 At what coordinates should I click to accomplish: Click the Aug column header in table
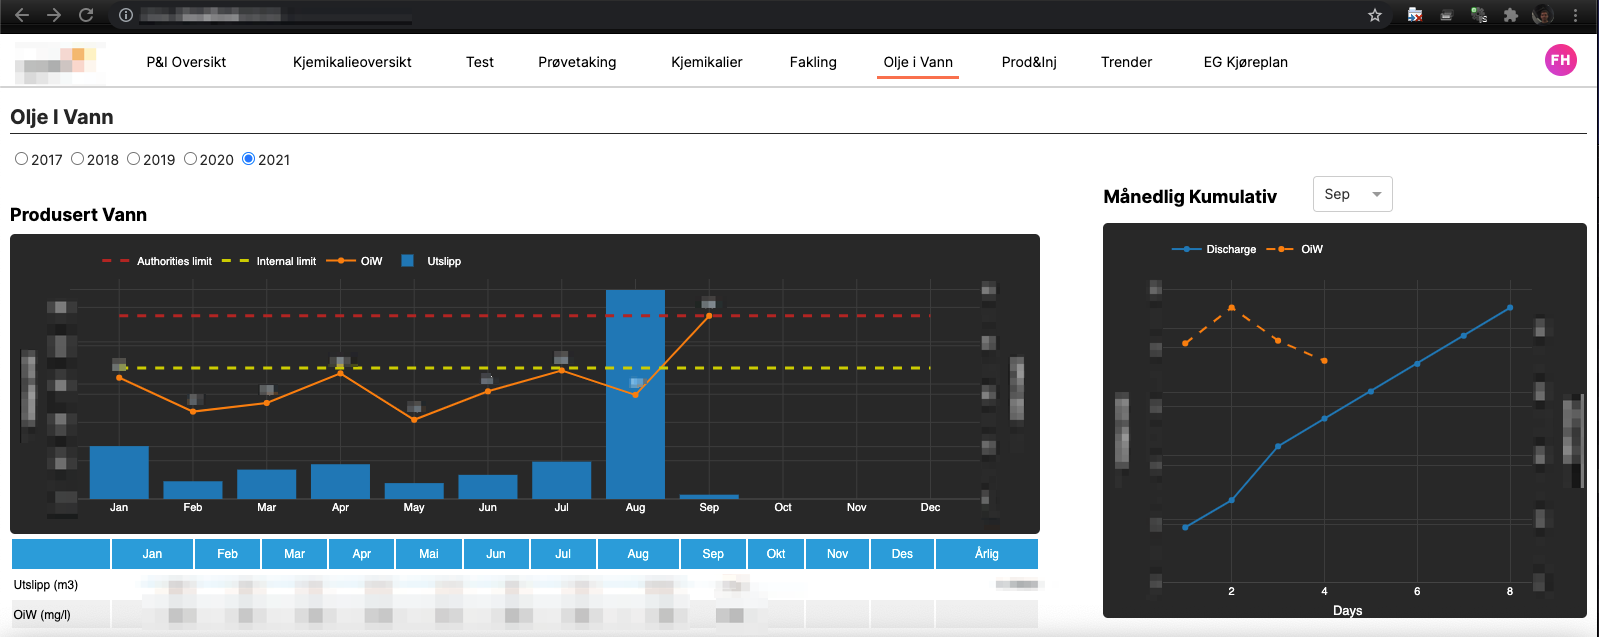638,554
